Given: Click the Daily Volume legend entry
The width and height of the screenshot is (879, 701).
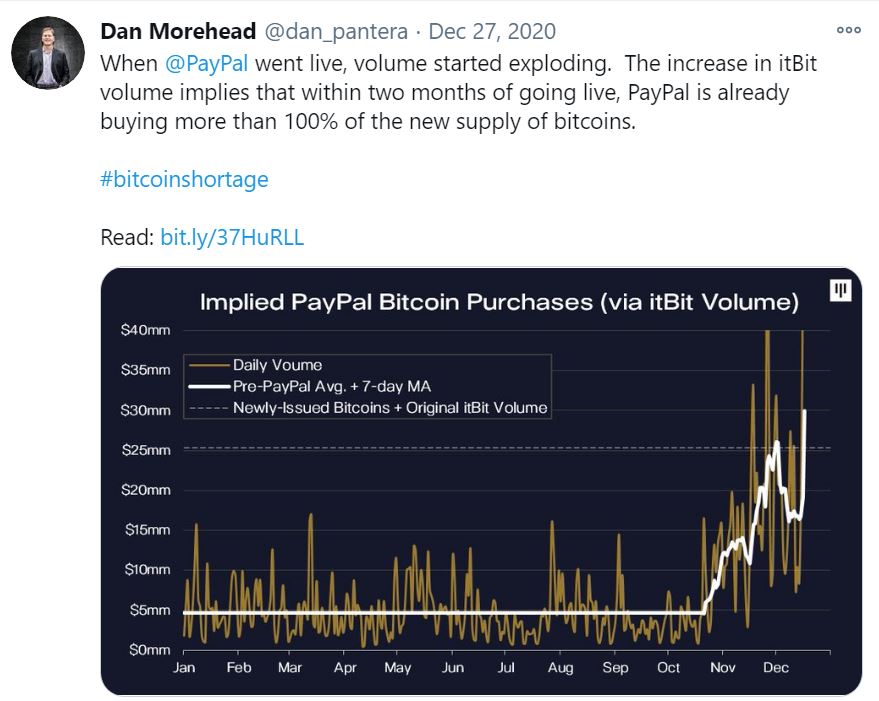Looking at the screenshot, I should tap(277, 365).
